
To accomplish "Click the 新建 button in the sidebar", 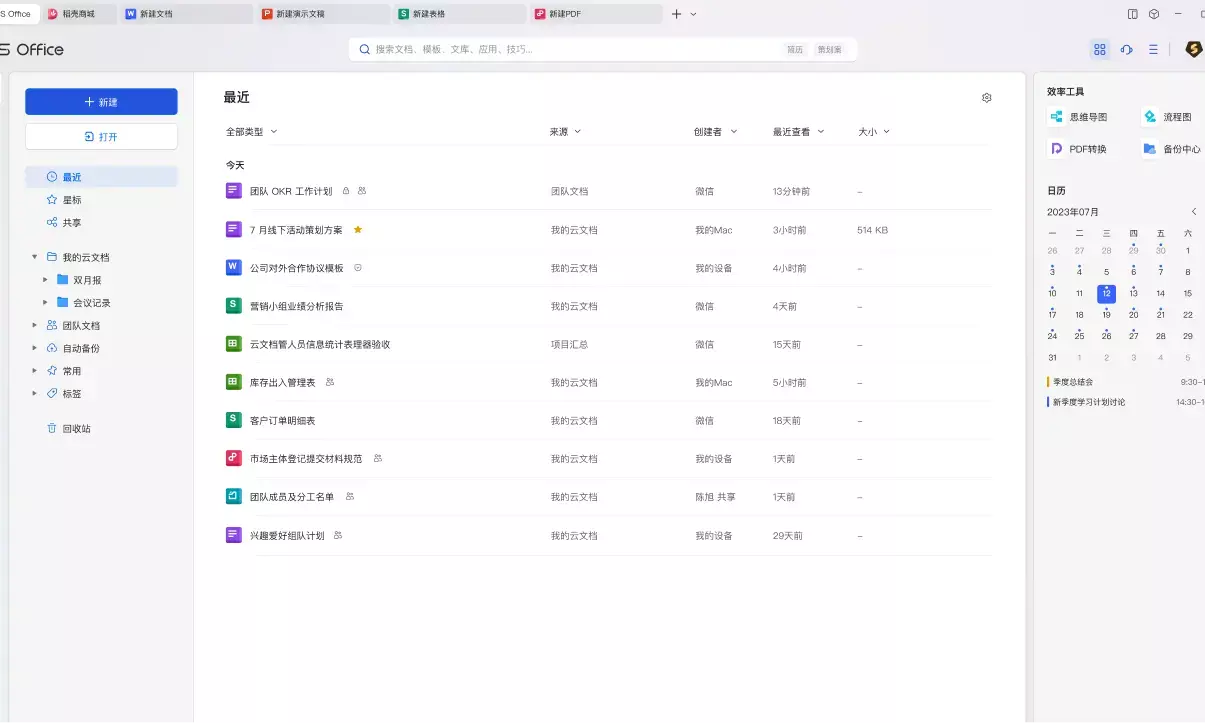I will 101,101.
